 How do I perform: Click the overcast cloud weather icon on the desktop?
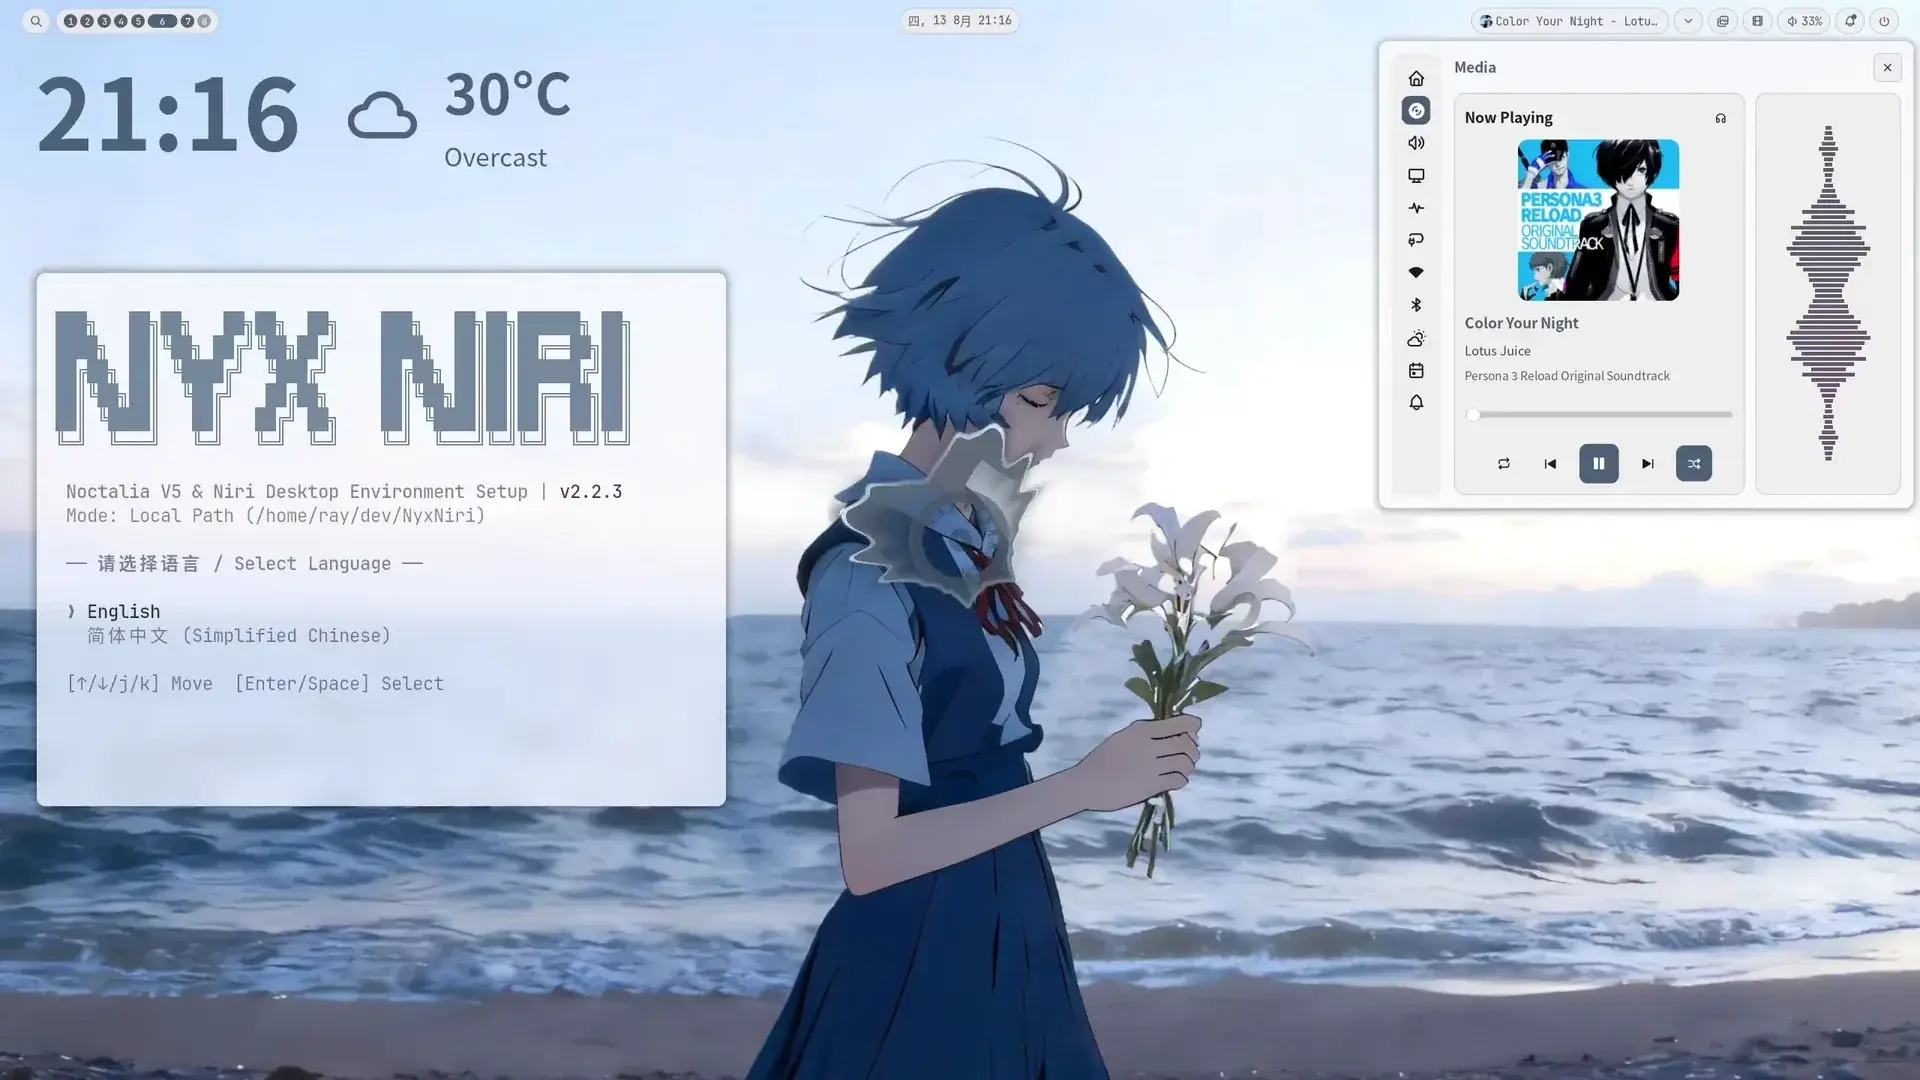click(382, 116)
